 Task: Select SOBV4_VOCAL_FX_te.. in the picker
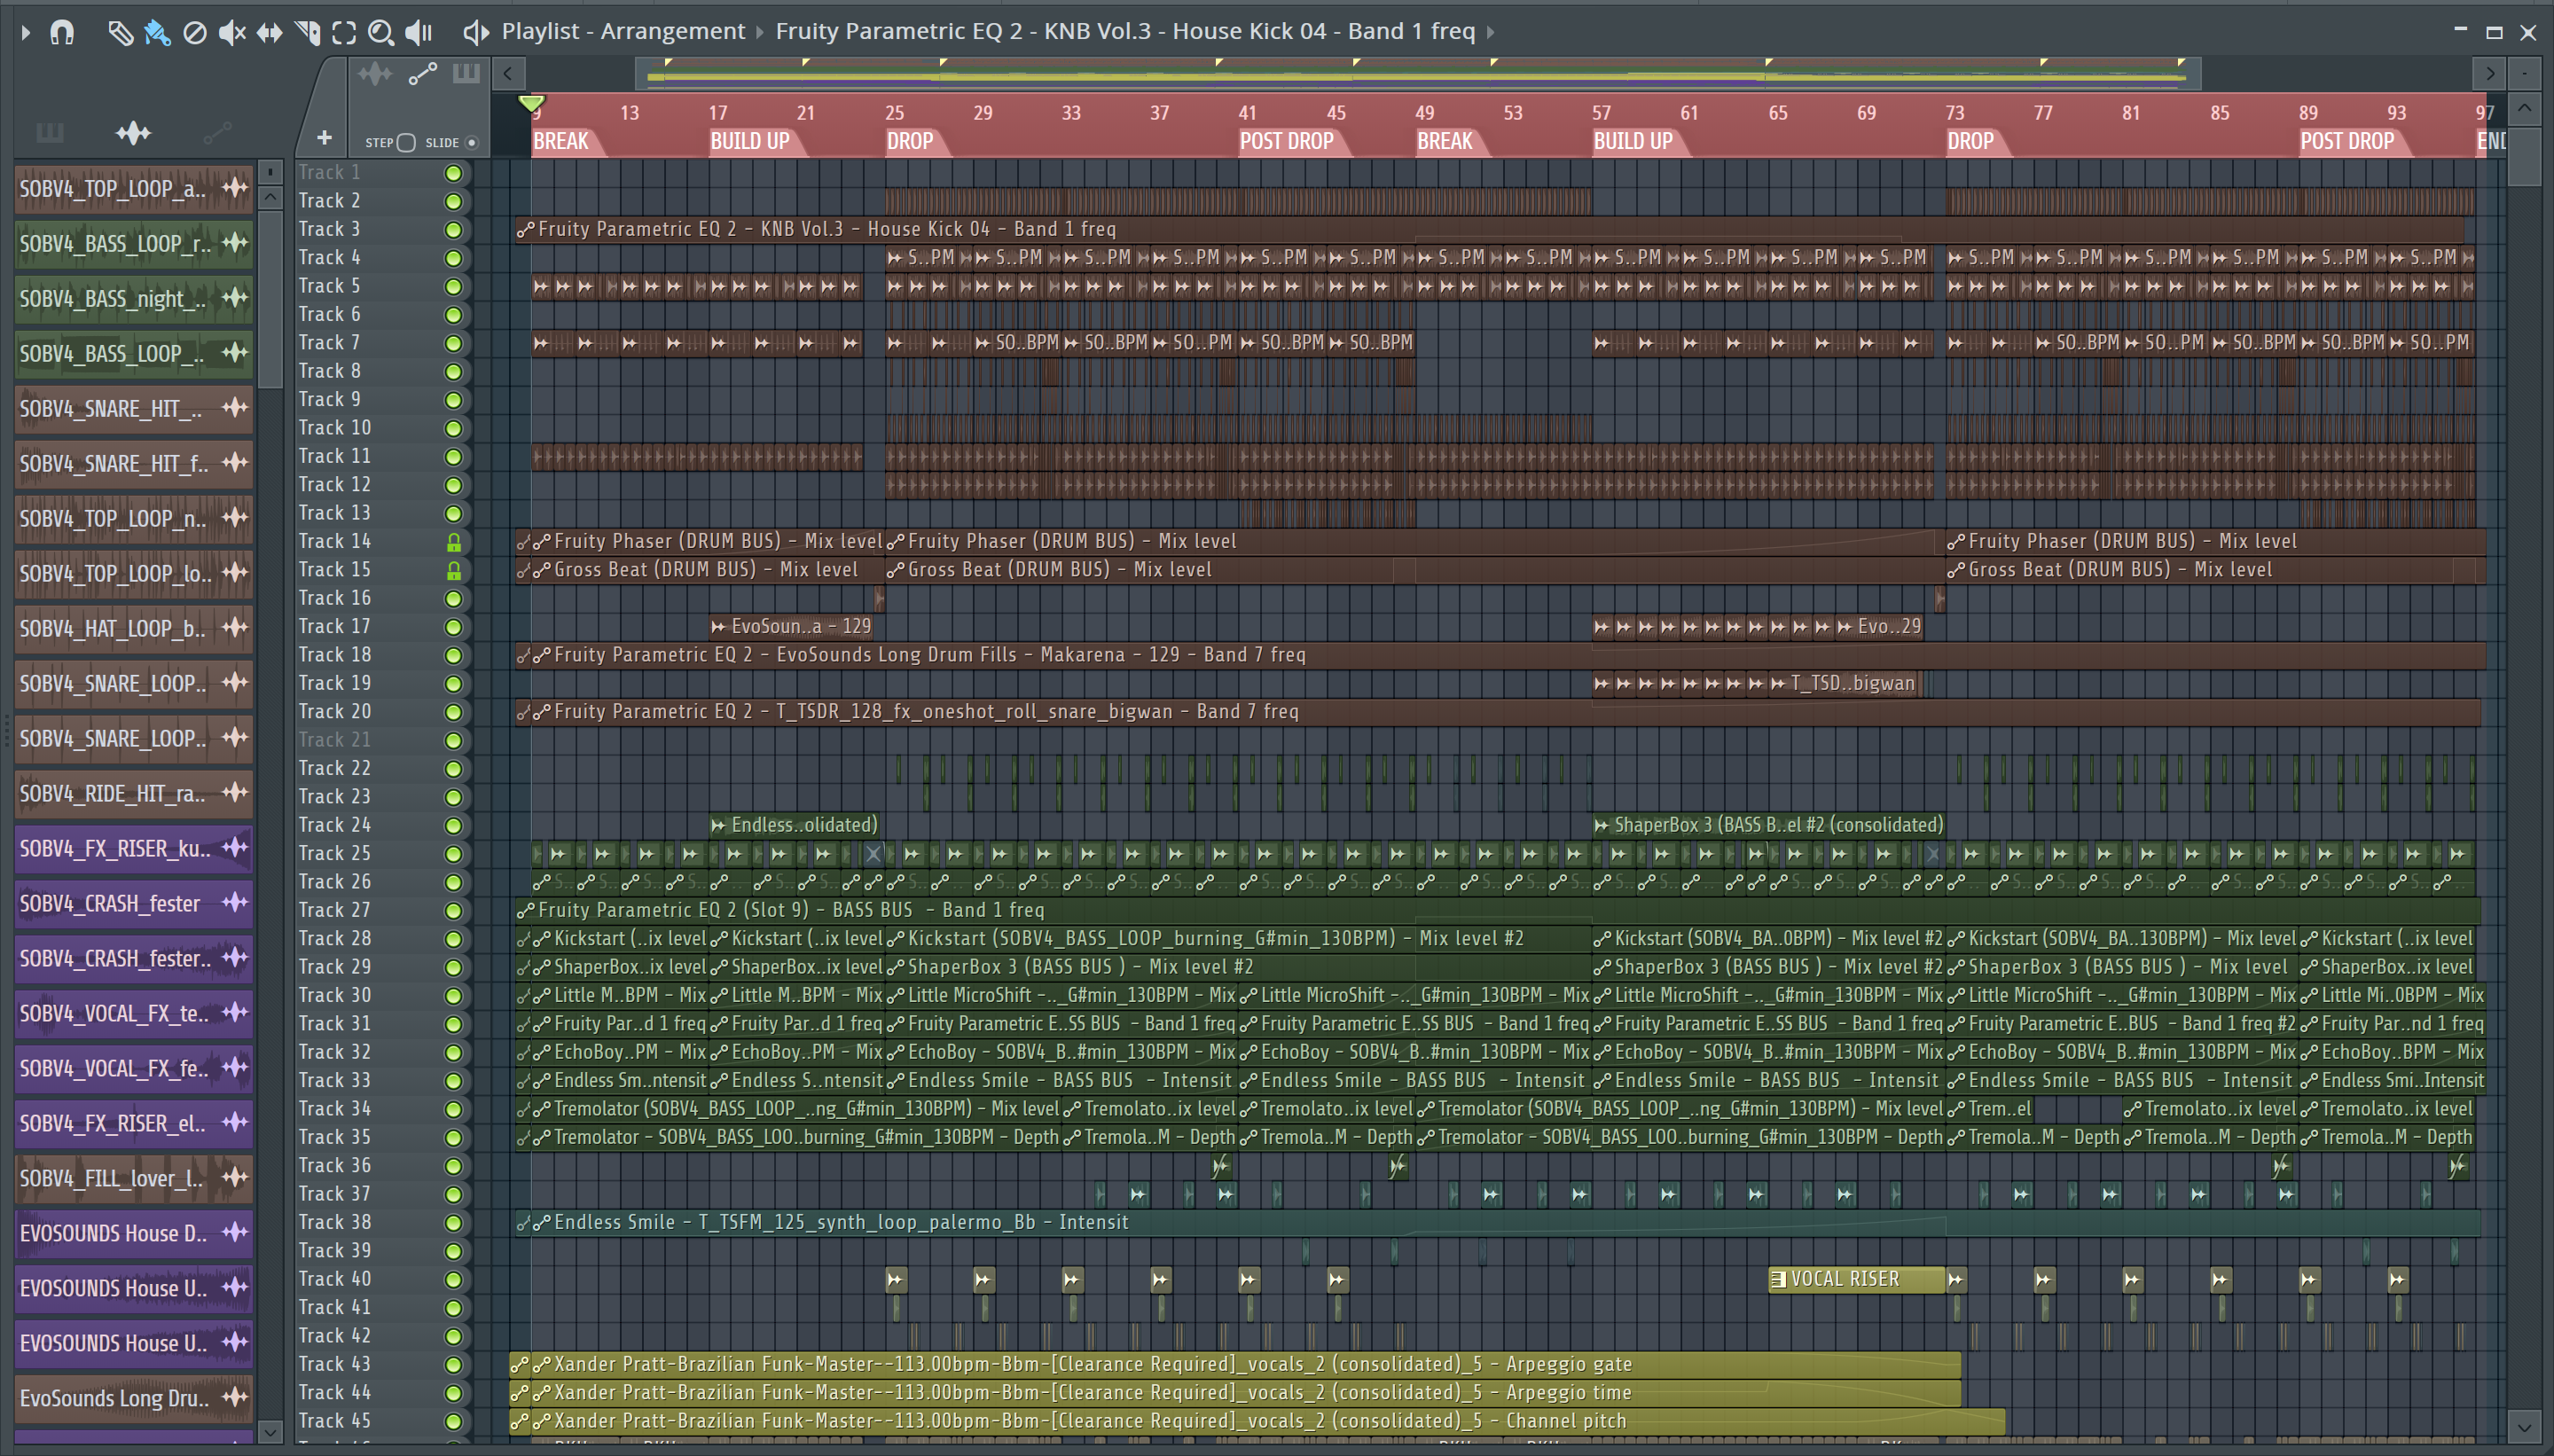[133, 1013]
